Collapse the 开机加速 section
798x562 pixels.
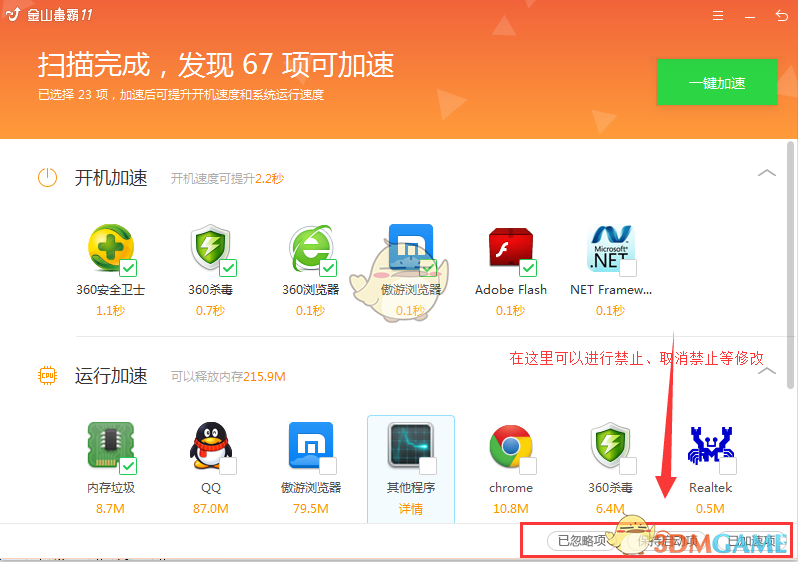coord(766,173)
